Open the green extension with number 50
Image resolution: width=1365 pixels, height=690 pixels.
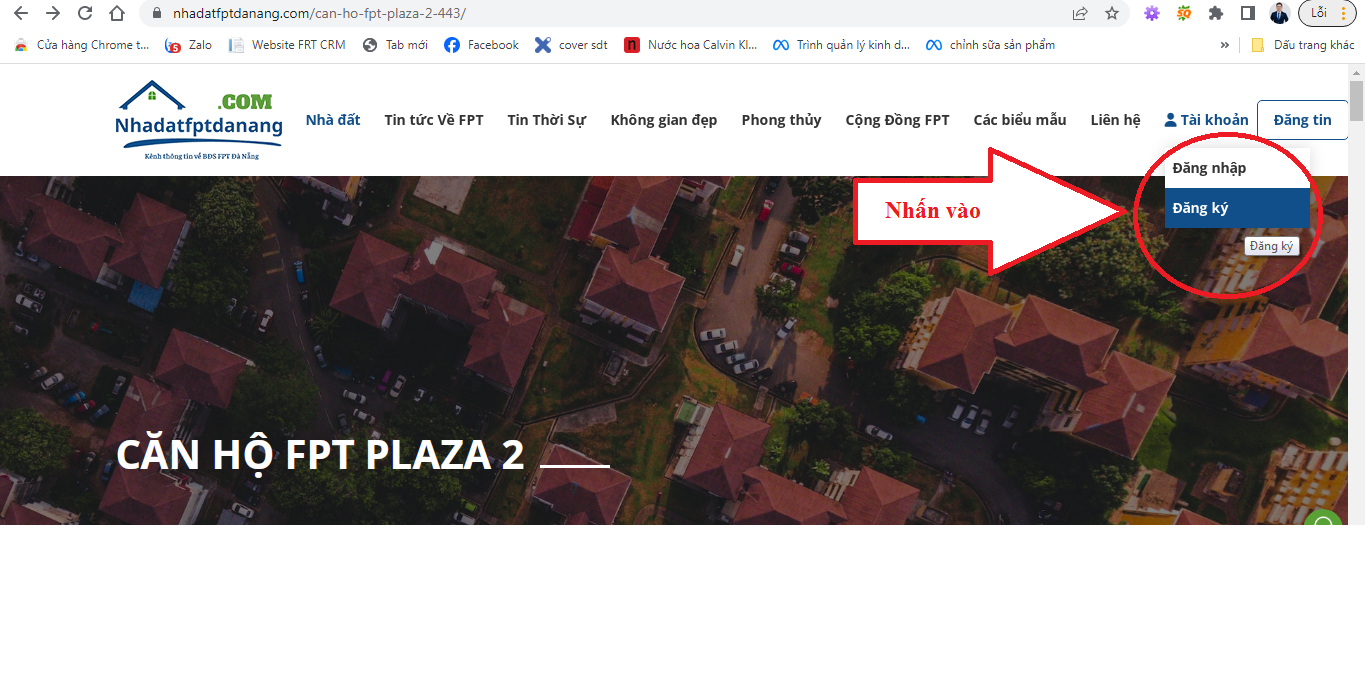pyautogui.click(x=1184, y=14)
